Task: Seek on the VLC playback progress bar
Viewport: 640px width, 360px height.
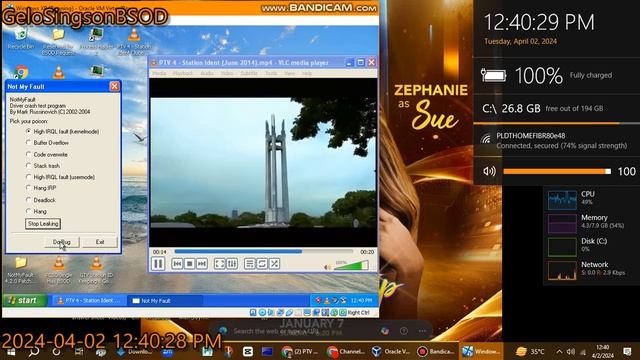Action: click(x=264, y=252)
